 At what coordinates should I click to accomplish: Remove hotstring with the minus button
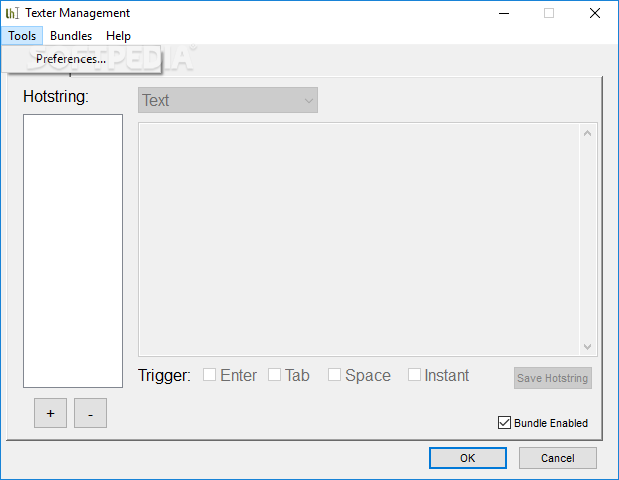(x=90, y=413)
